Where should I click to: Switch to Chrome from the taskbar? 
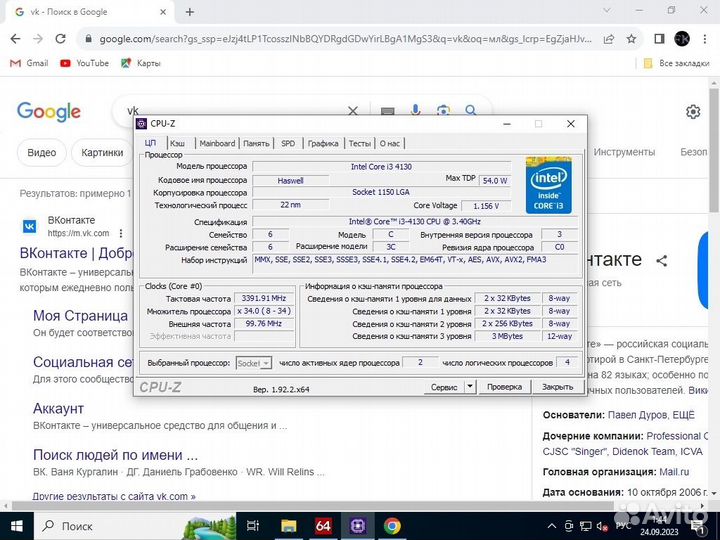(x=392, y=526)
